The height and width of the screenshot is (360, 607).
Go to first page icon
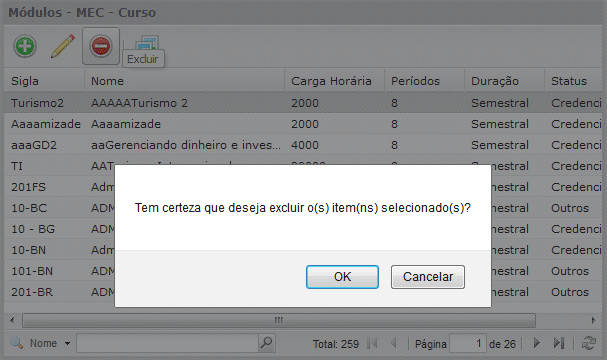[x=372, y=343]
